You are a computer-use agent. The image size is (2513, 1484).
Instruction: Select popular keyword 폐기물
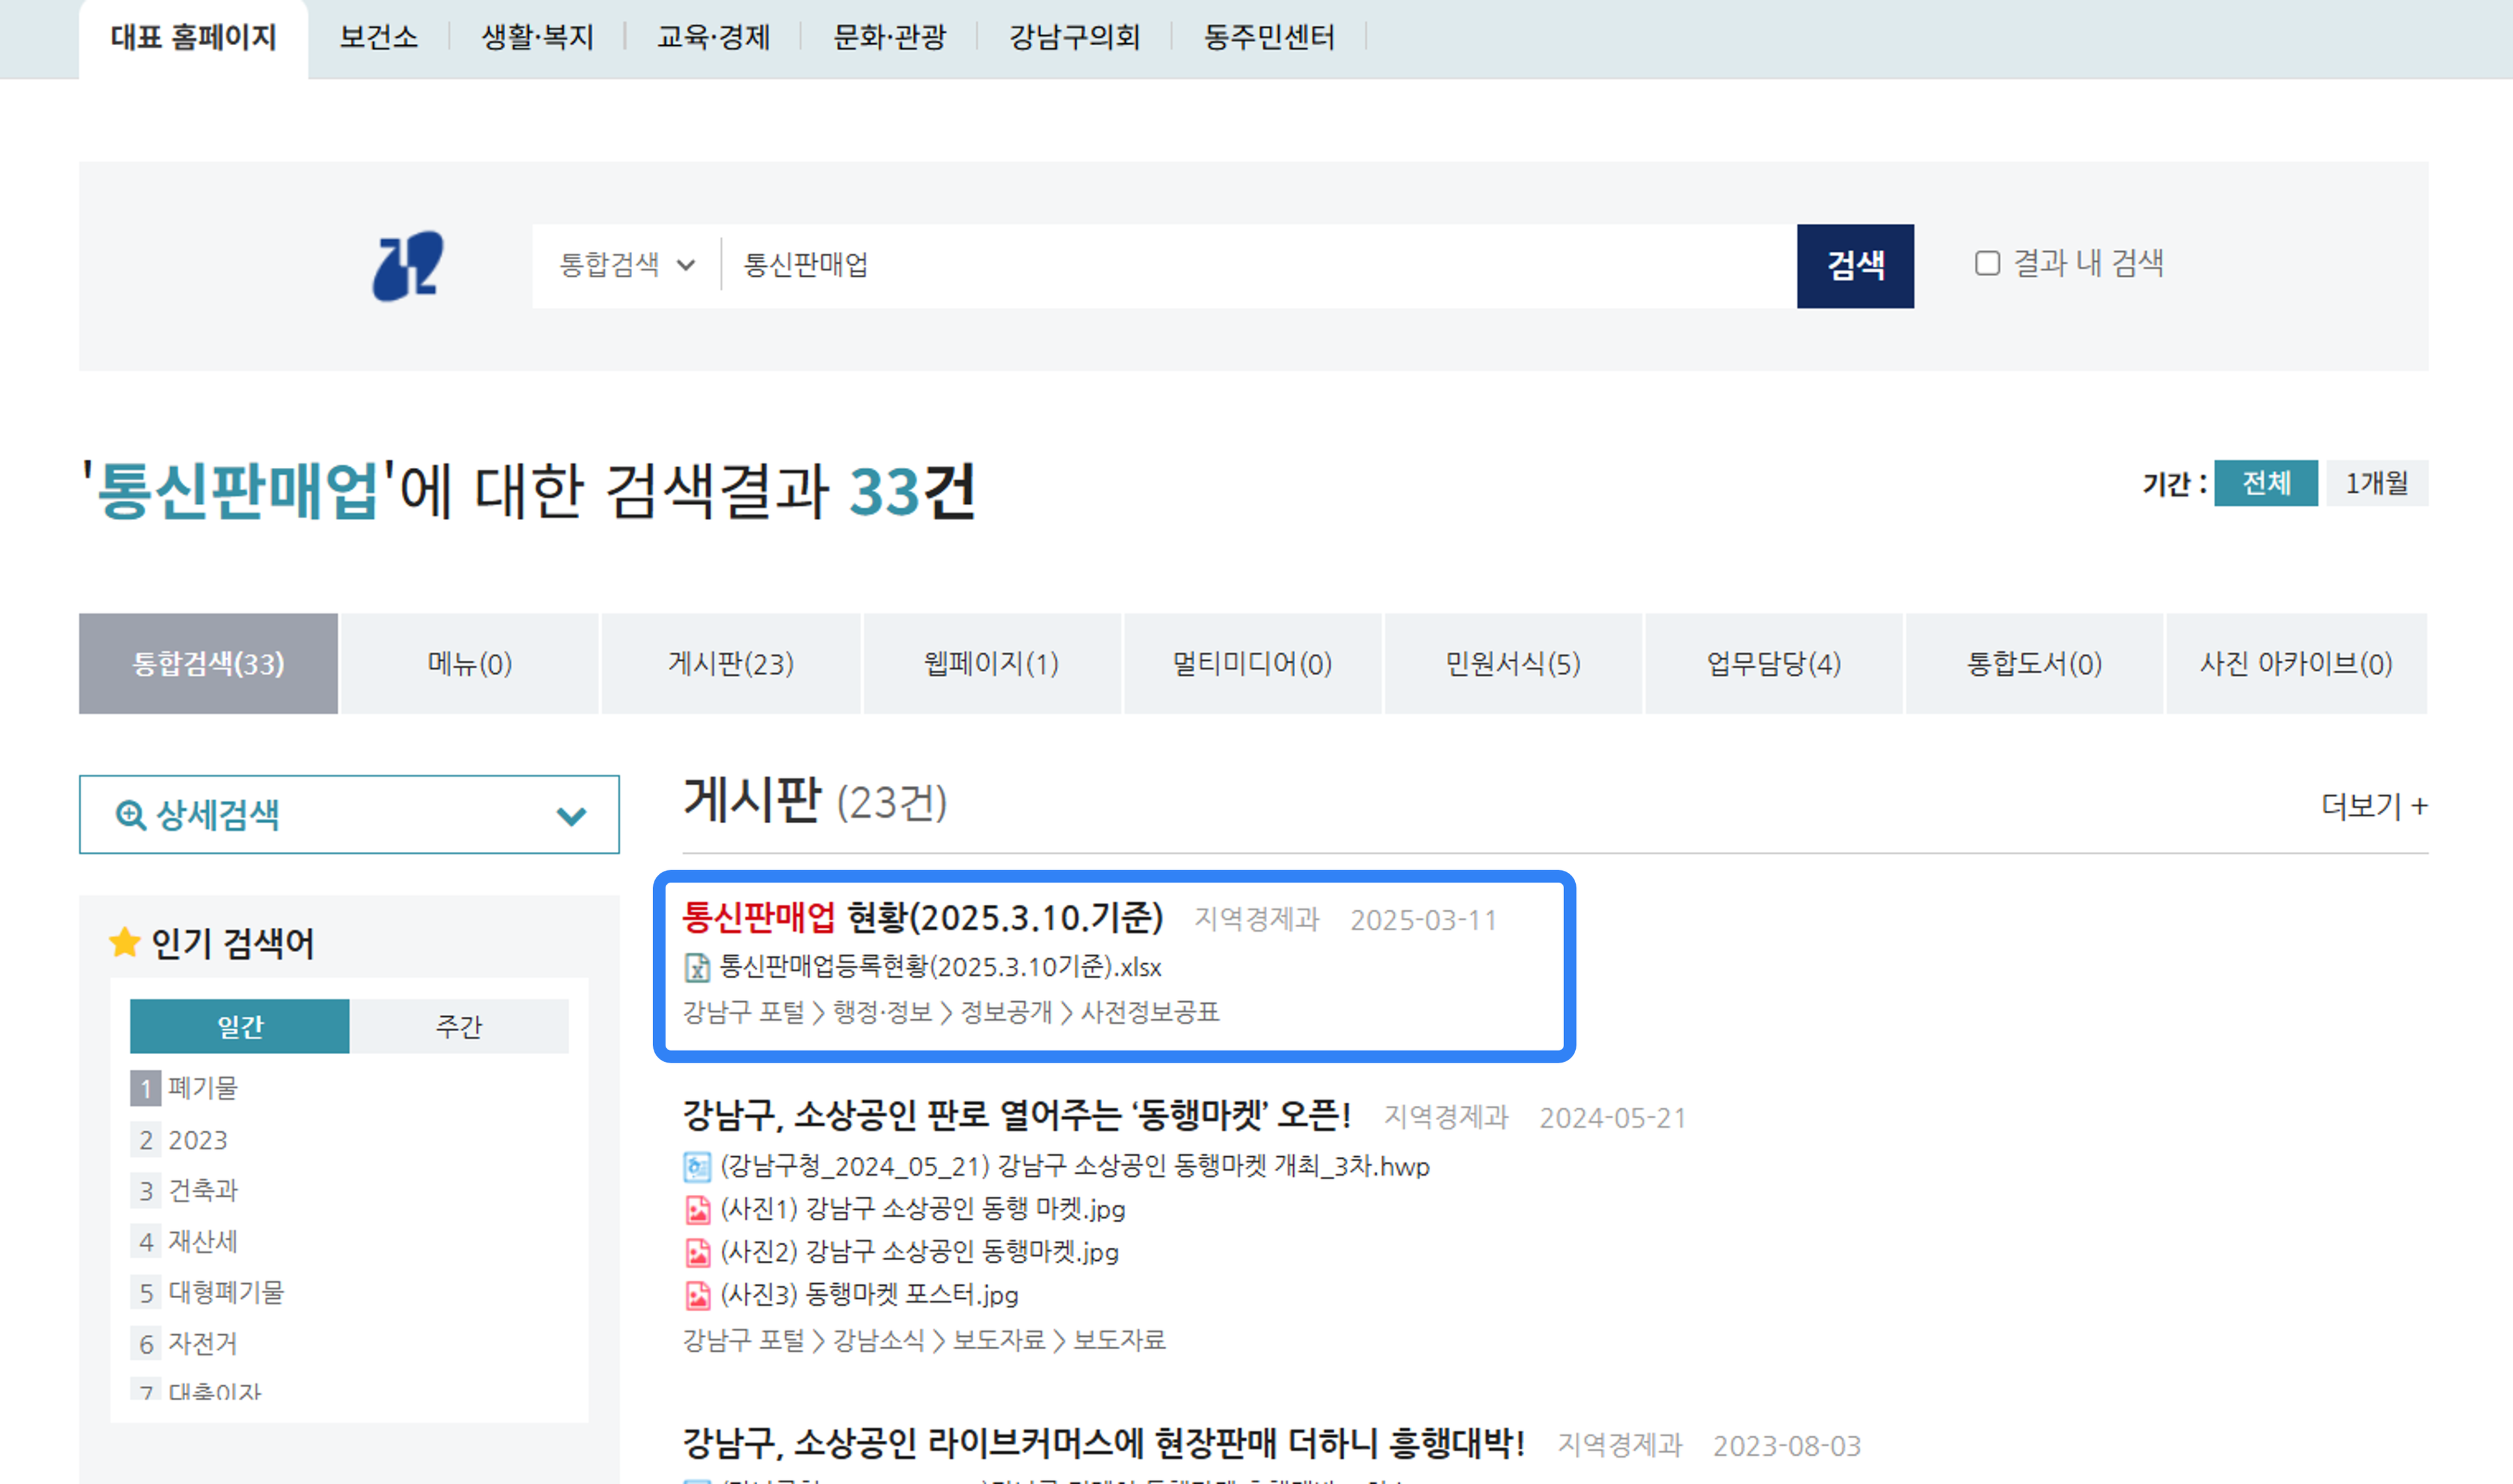click(203, 1088)
